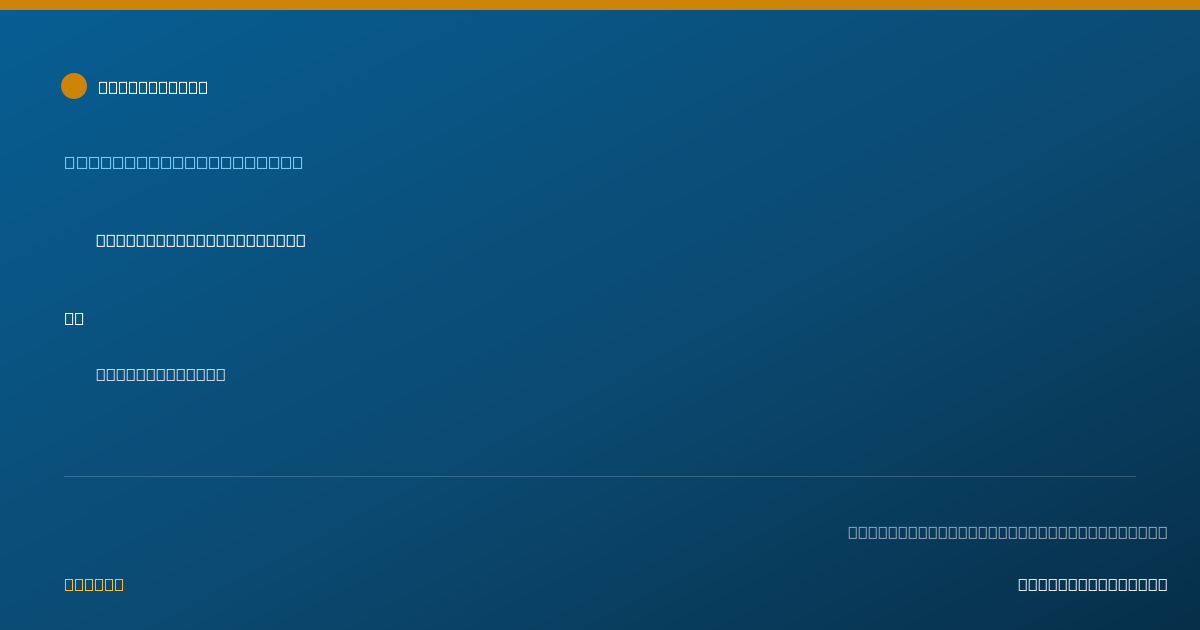Click the thin horizontal divider line
This screenshot has width=1200, height=630.
pyautogui.click(x=600, y=476)
